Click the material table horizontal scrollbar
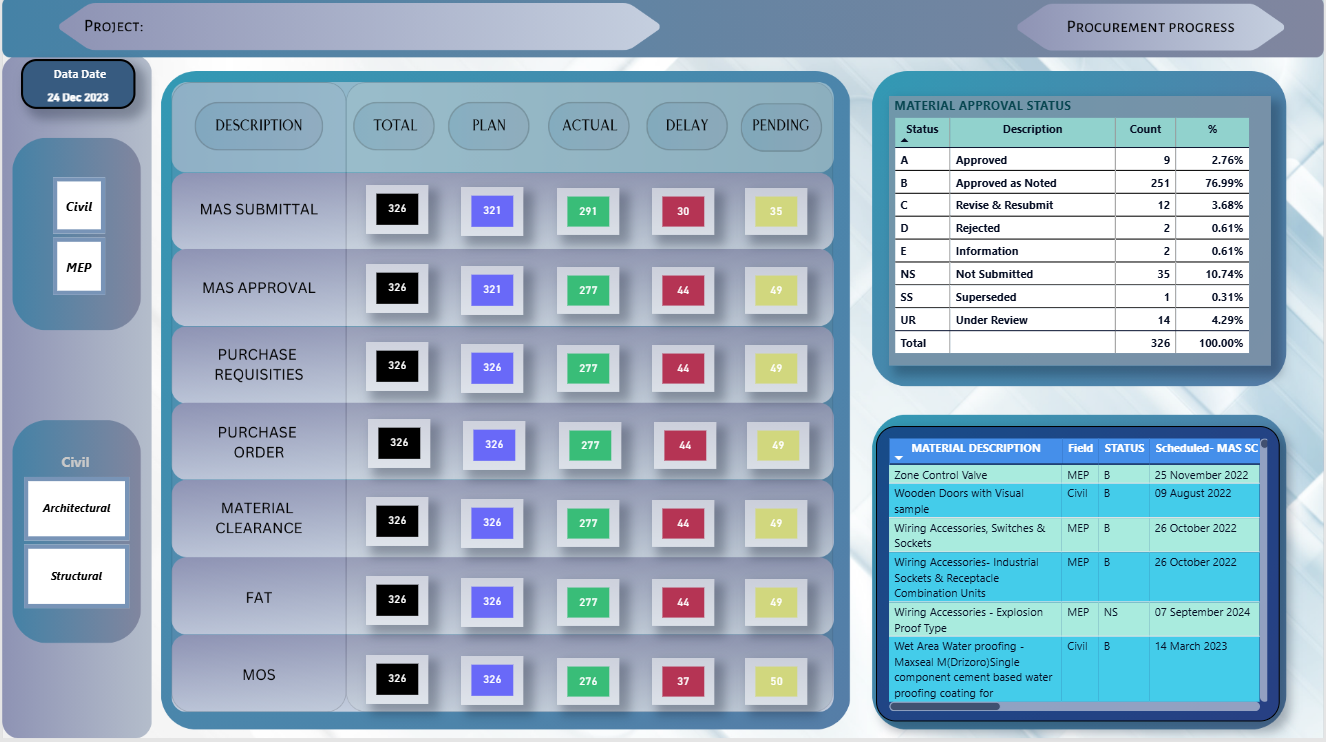The width and height of the screenshot is (1326, 742). pyautogui.click(x=945, y=706)
